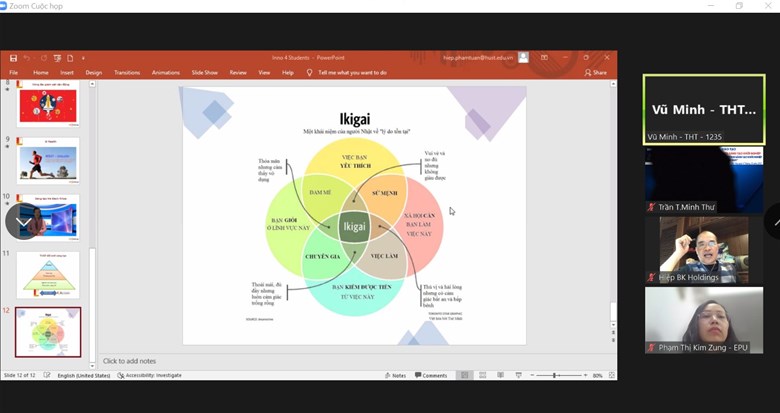Open Reading View from status bar
Screen dimensions: 780x413
[x=500, y=375]
